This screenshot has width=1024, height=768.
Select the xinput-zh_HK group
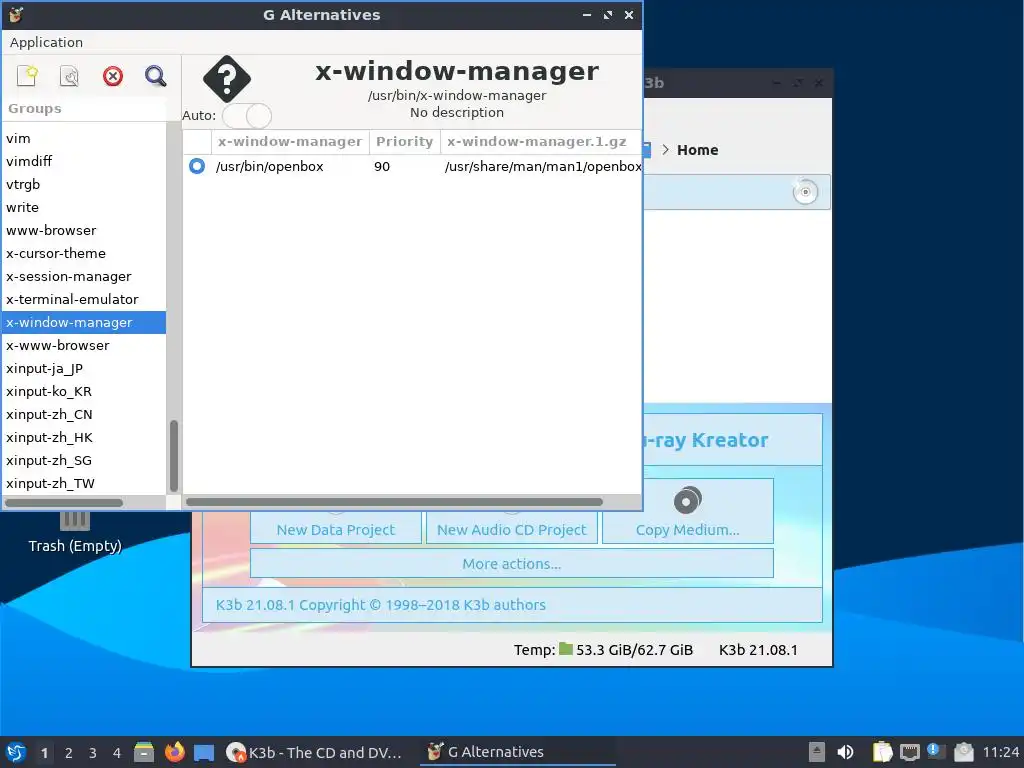84,438
